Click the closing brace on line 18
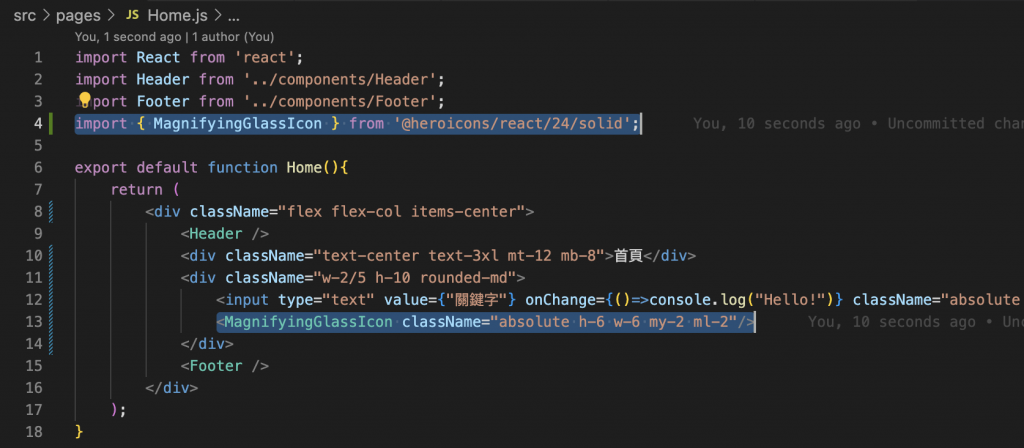 click(x=80, y=431)
